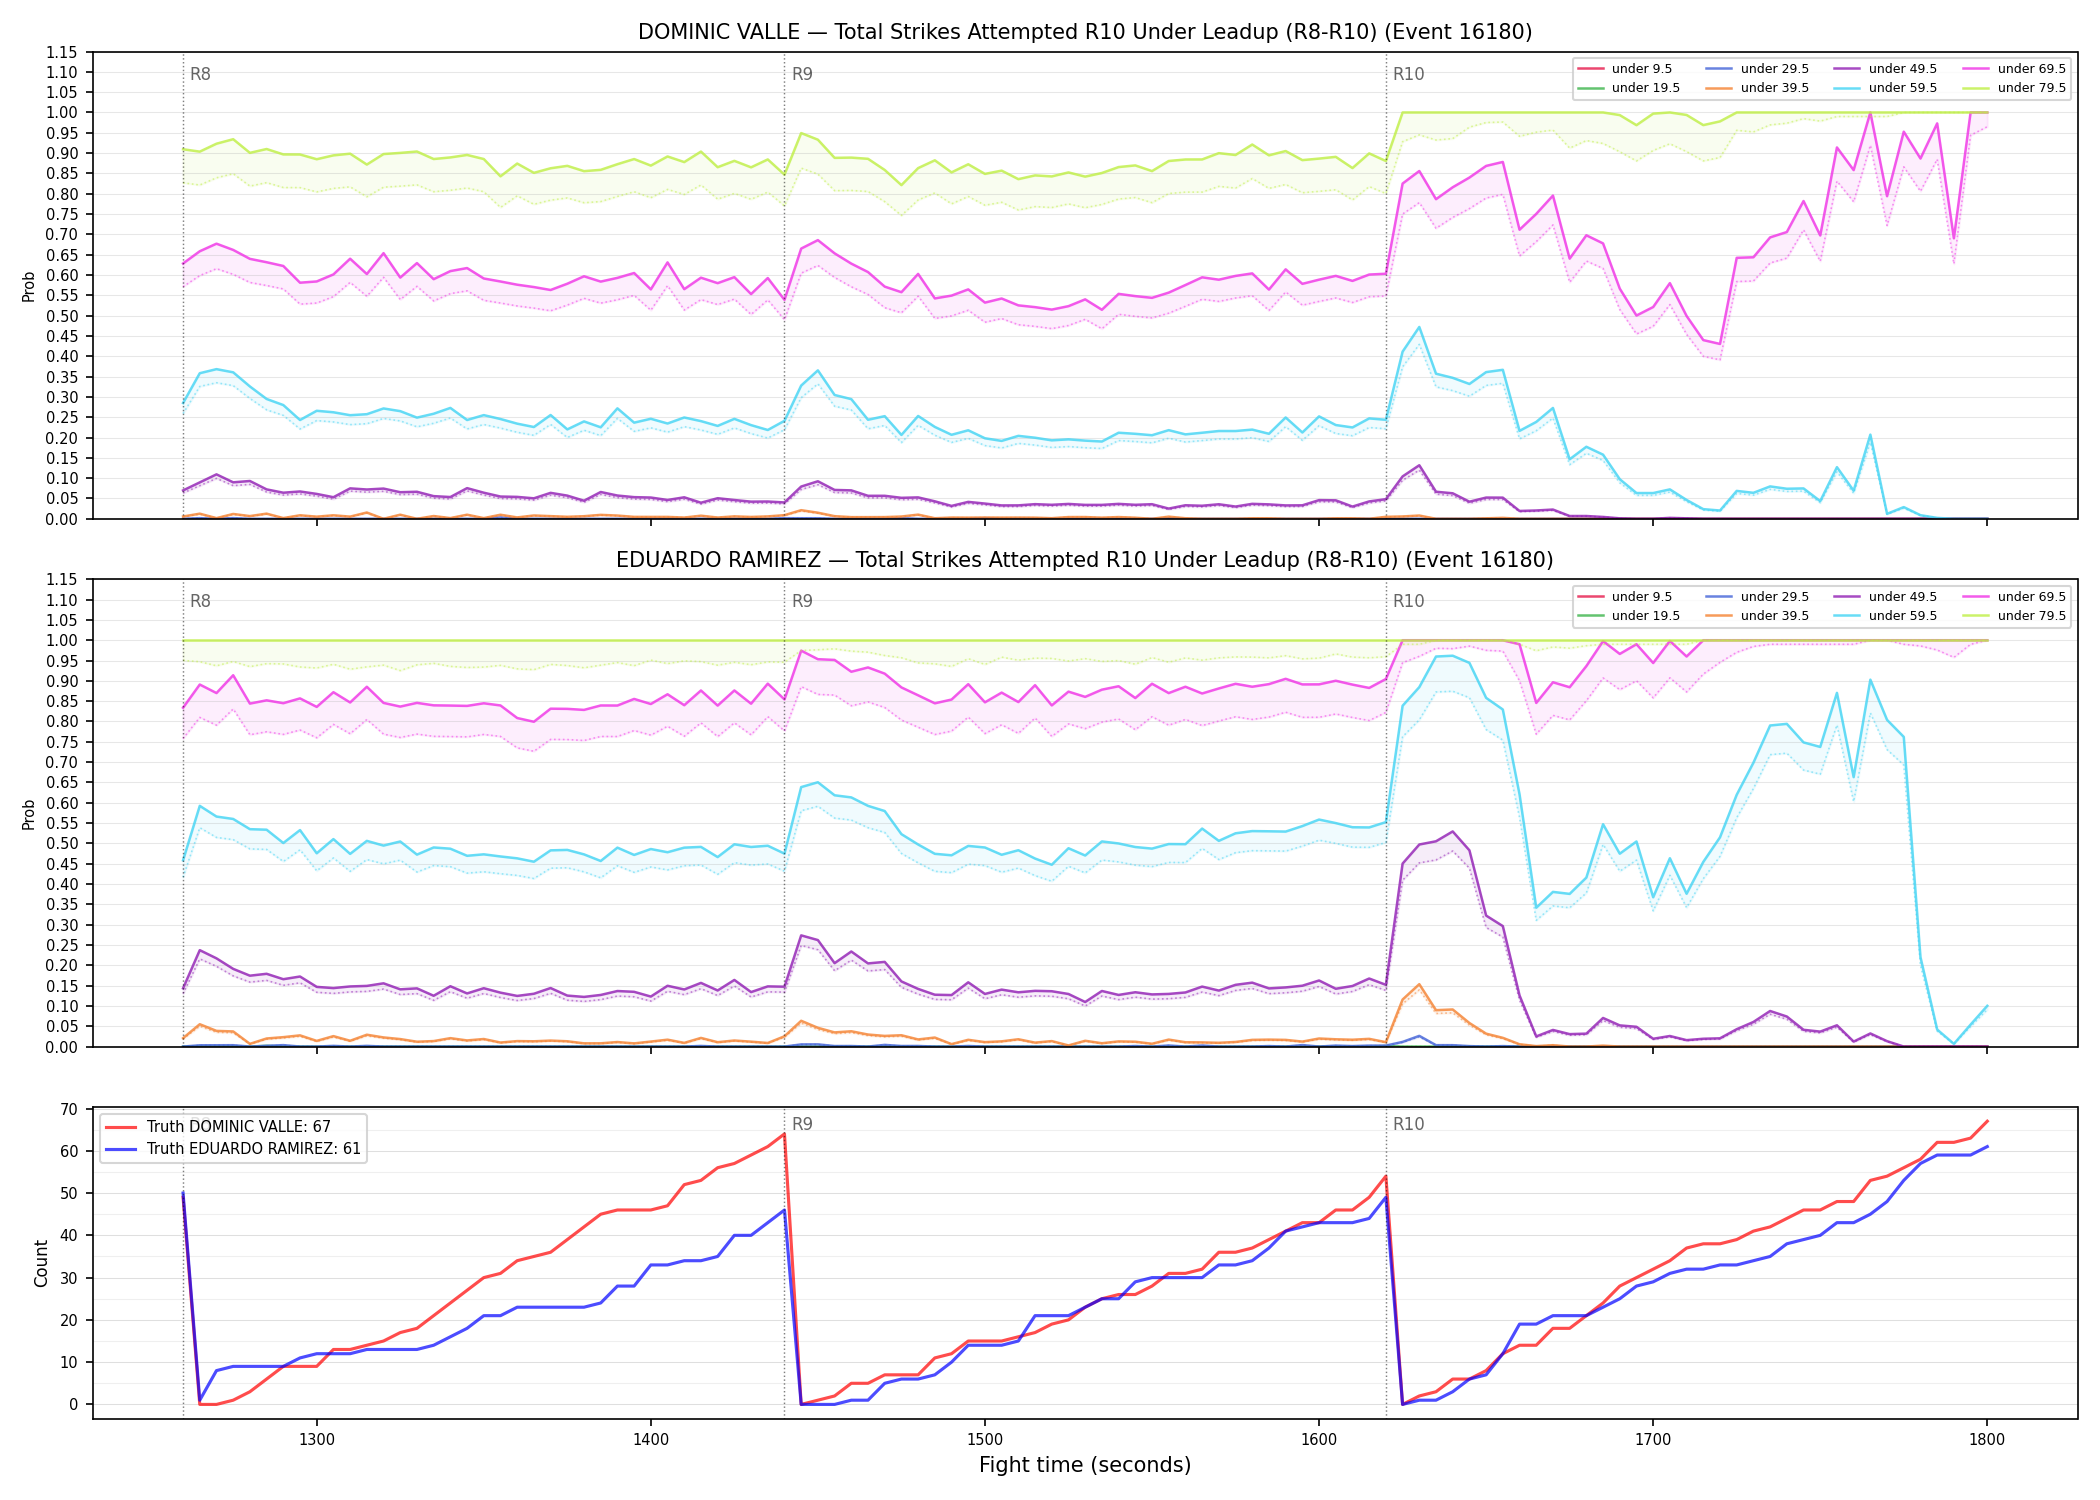Click the 1.15 tick on Valle chart's Prob axis
2100x1500 pixels.
pos(62,52)
